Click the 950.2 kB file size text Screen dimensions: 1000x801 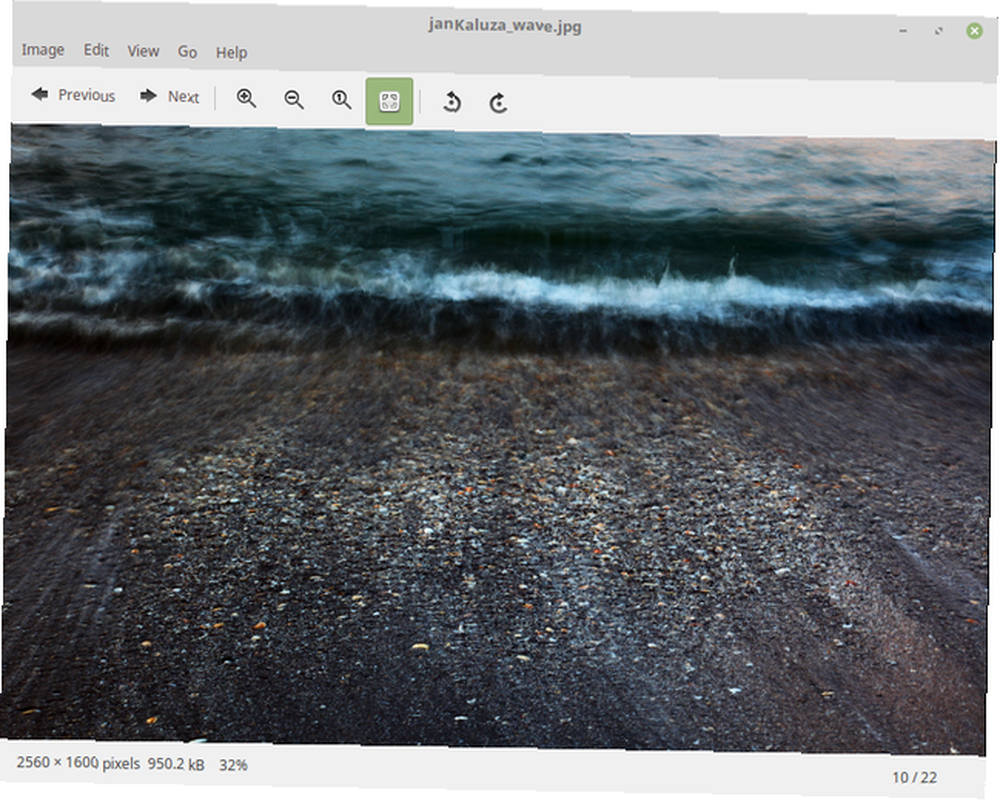click(x=176, y=764)
